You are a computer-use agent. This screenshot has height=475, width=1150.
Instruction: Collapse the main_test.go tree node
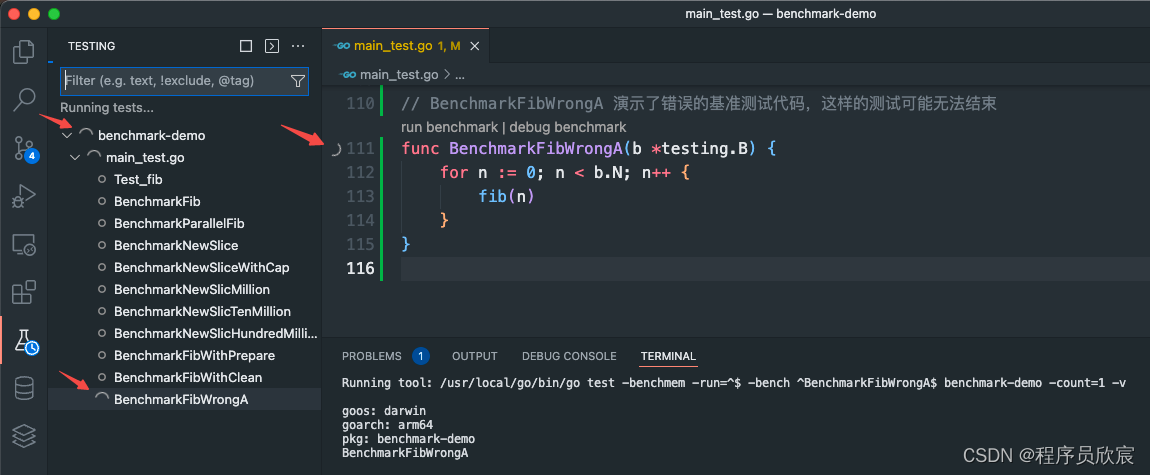tap(75, 158)
